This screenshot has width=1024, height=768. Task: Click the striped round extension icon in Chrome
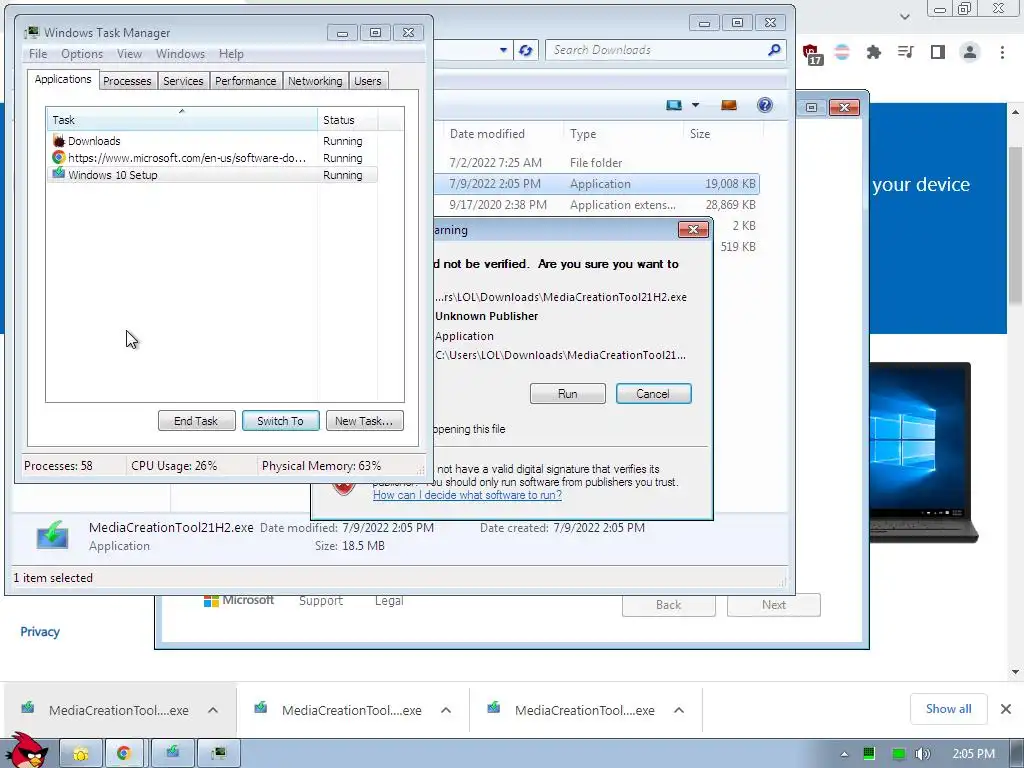click(842, 52)
